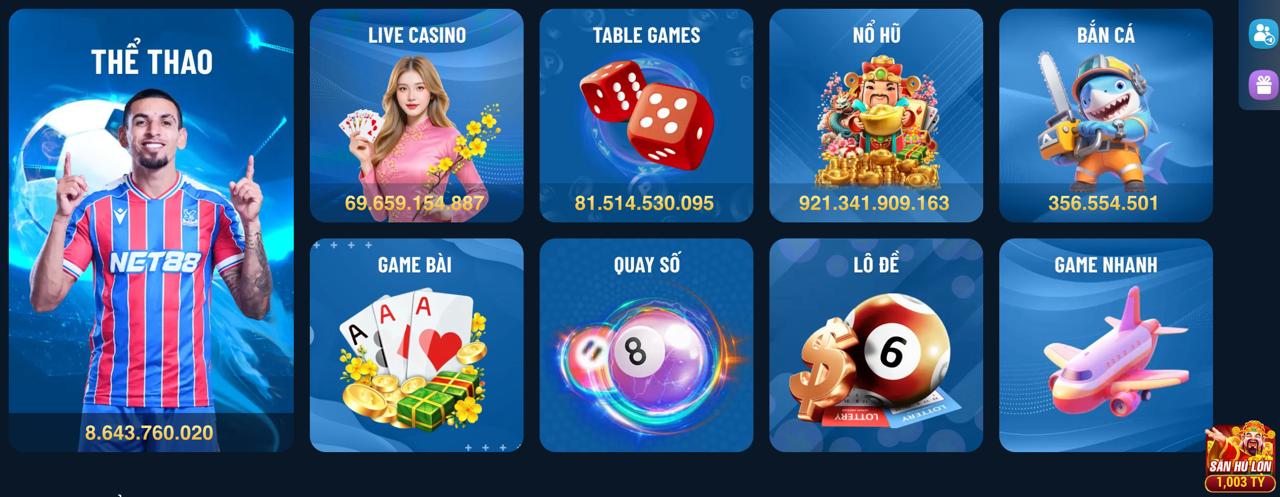Click the red dice icon in Table Games
Screen dimensions: 1280x497
point(647,111)
